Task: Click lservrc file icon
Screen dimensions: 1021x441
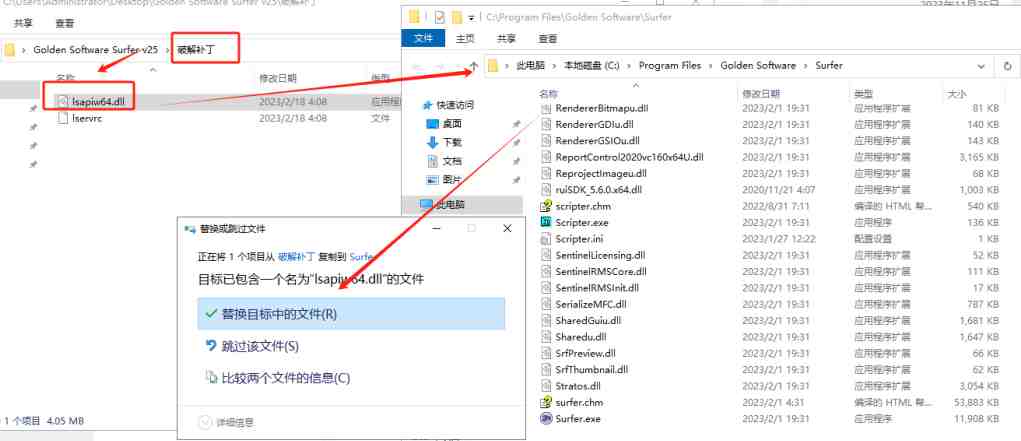Action: [63, 119]
